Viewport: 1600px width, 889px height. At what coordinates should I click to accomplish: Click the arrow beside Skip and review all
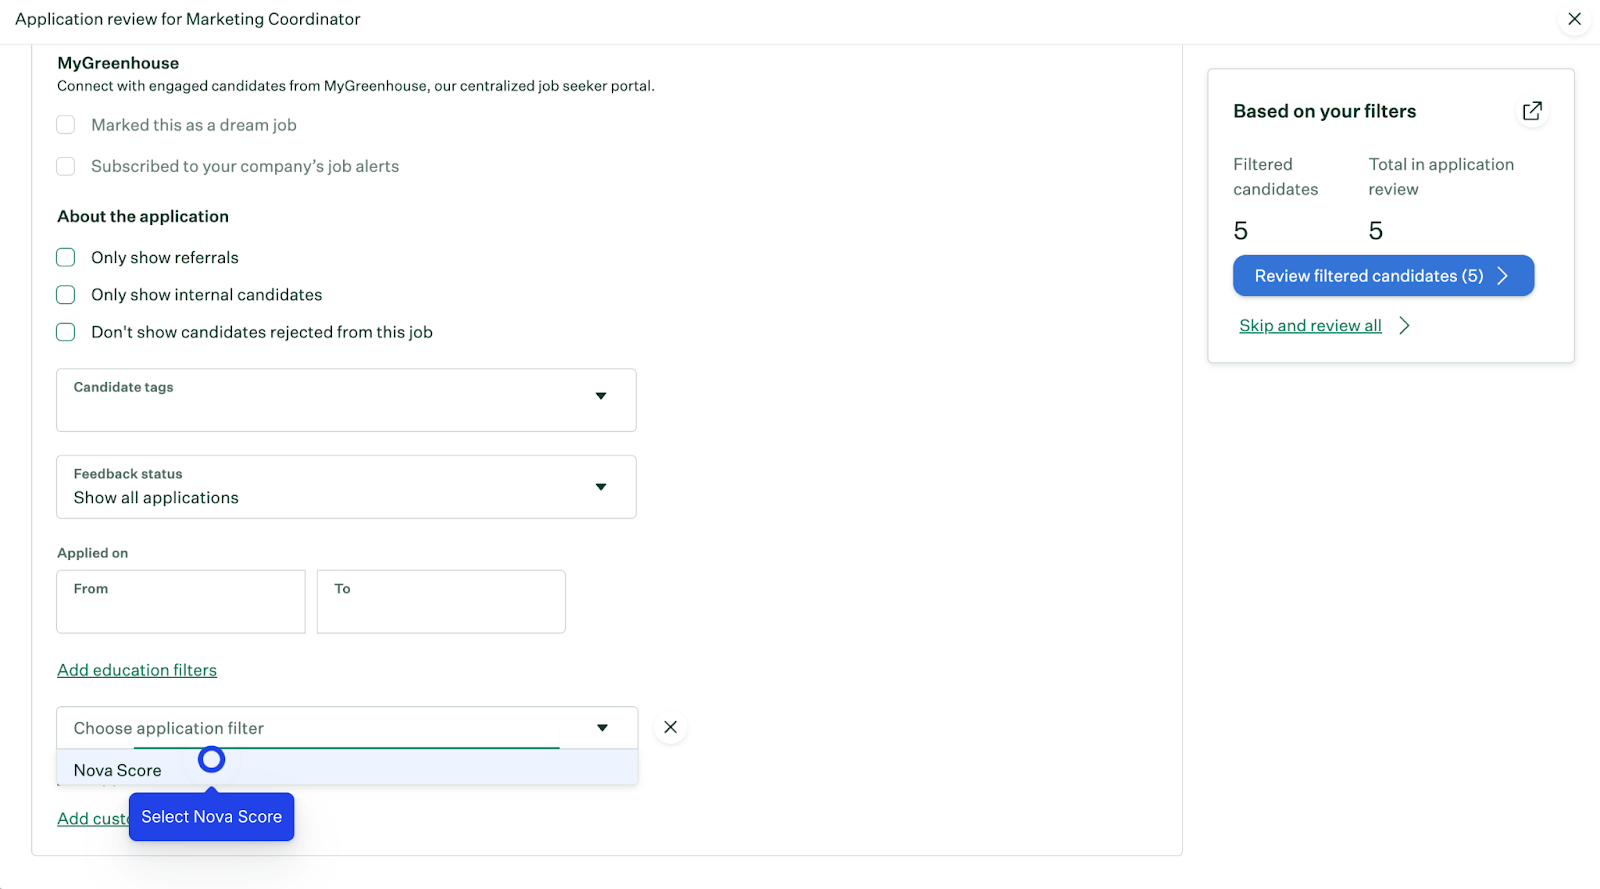1405,326
